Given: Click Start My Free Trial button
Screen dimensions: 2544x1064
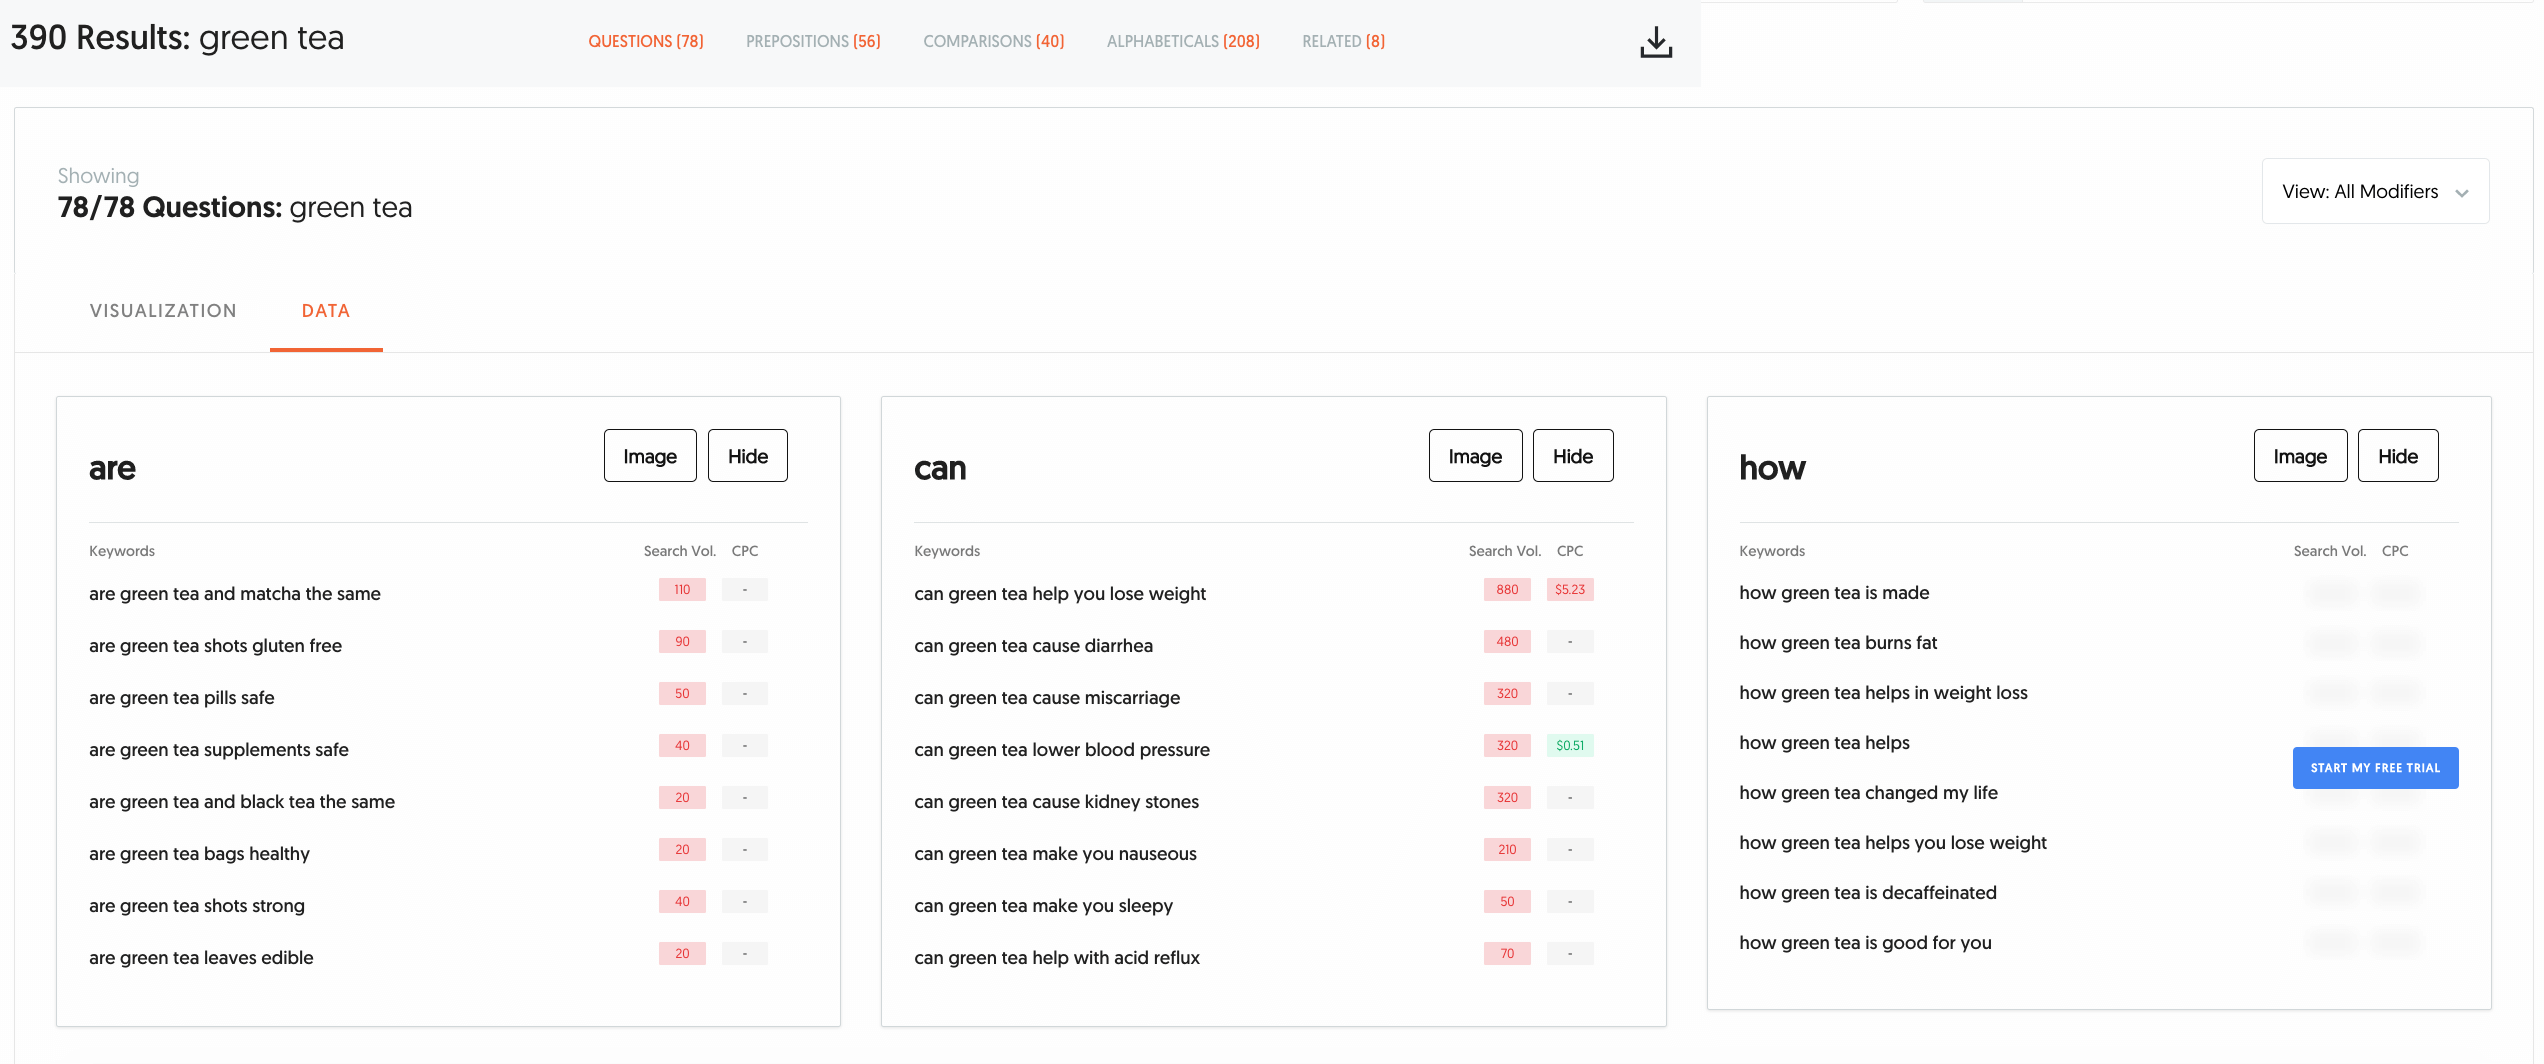Looking at the screenshot, I should pos(2375,768).
